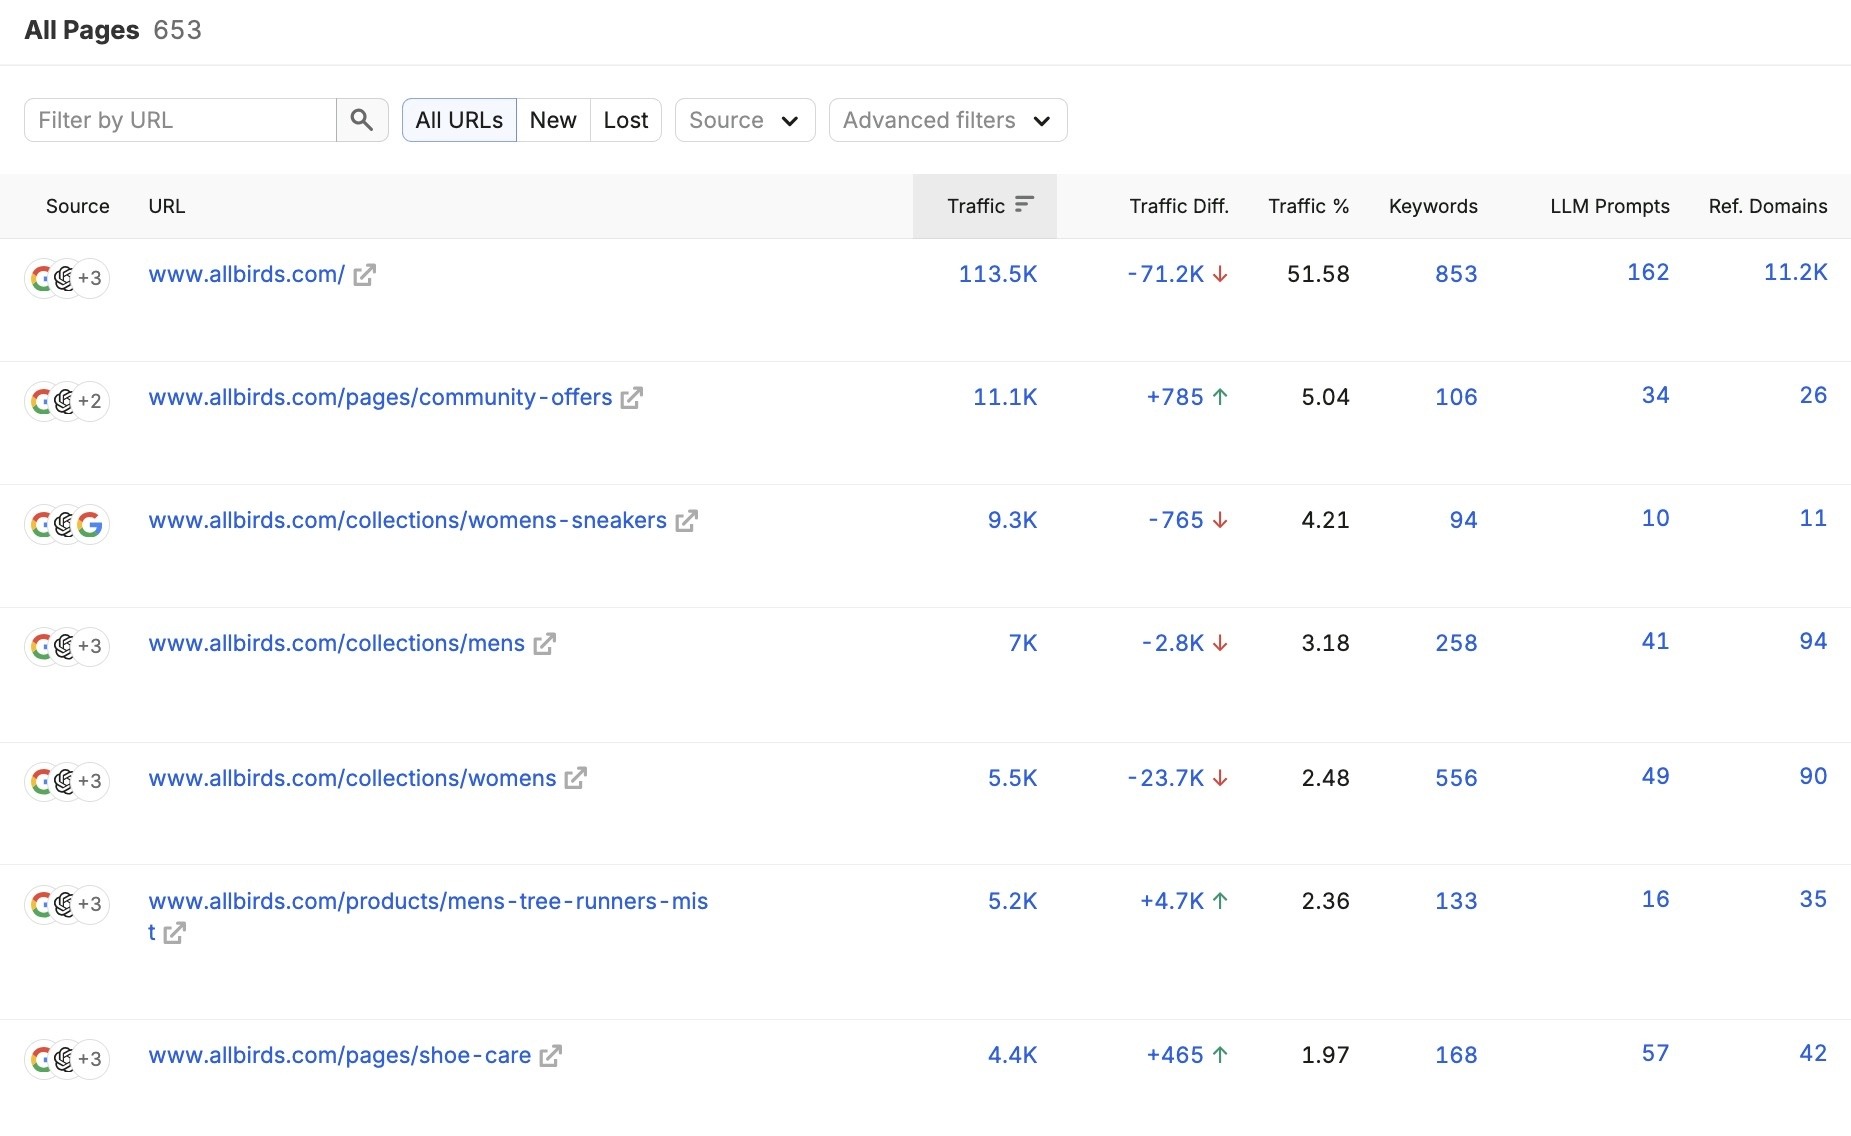Click the 168 keywords value

(1456, 1055)
